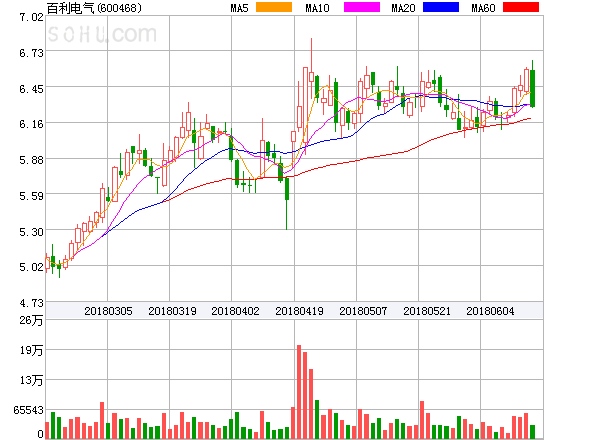Click the MA5 legend label
The image size is (600, 440).
pyautogui.click(x=240, y=8)
